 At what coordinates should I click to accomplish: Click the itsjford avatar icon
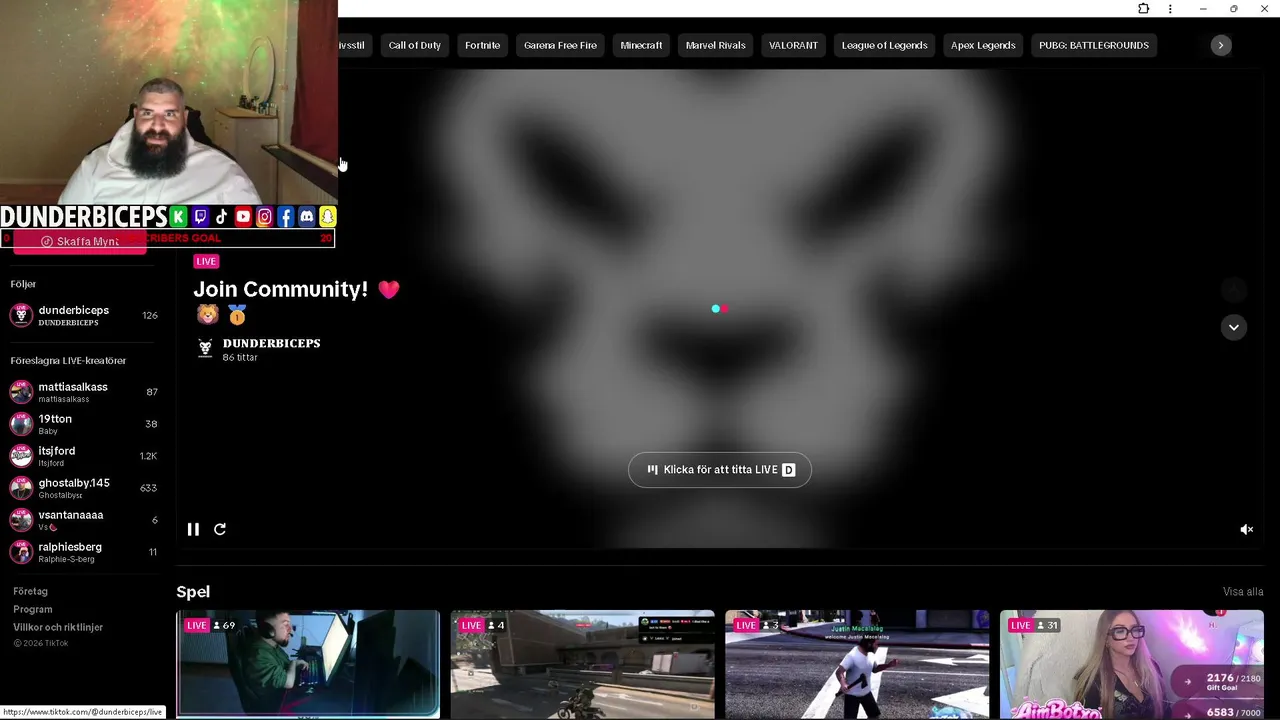pos(21,456)
